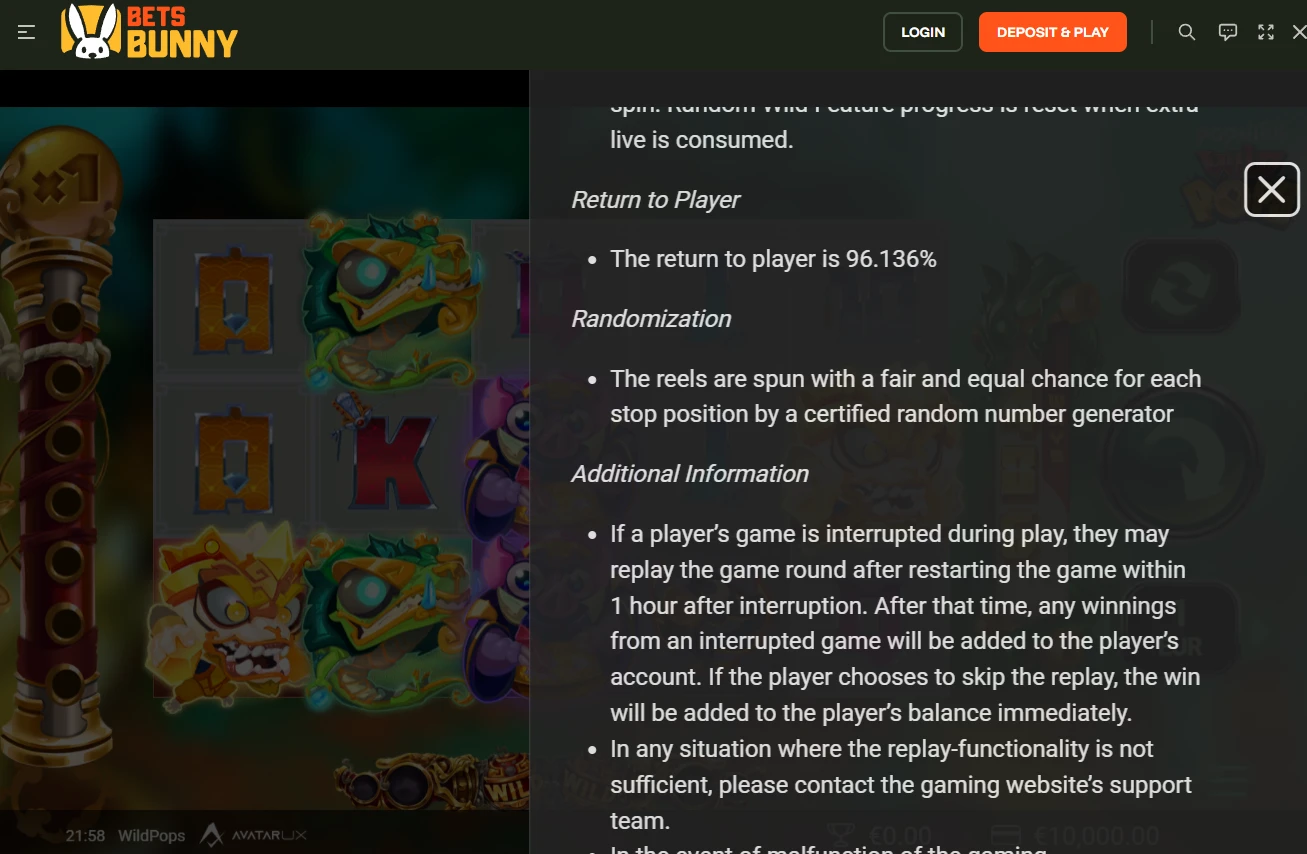This screenshot has height=854, width=1307.
Task: Click the LOGIN button
Action: 923,32
